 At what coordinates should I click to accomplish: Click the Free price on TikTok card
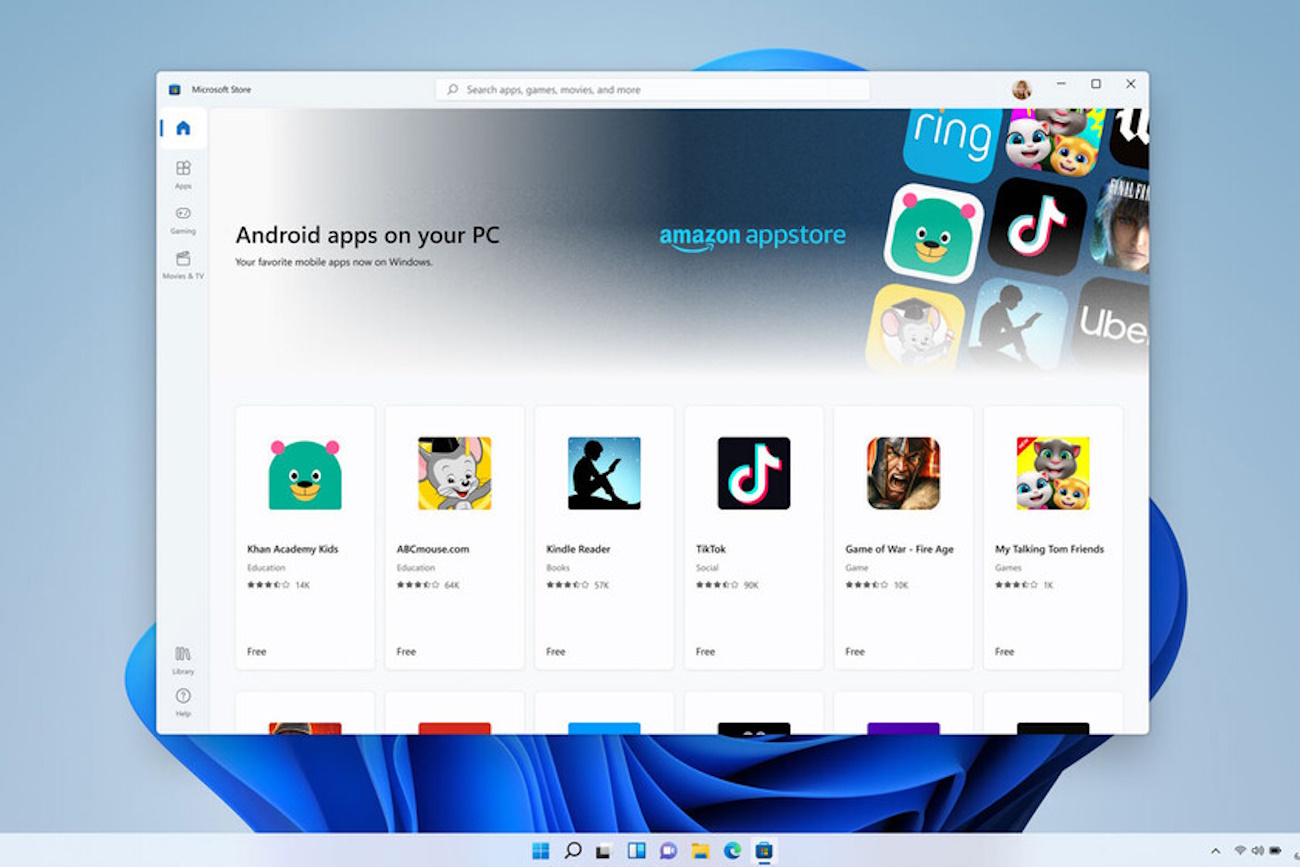coord(706,651)
